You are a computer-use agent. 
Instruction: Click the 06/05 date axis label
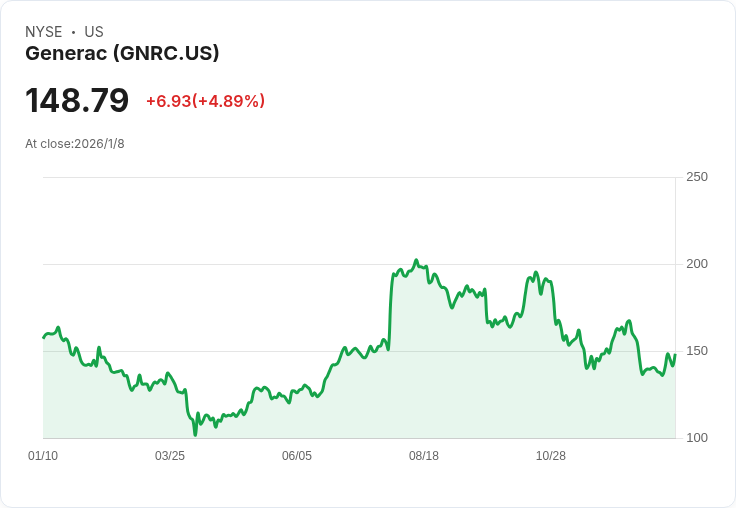pos(297,456)
